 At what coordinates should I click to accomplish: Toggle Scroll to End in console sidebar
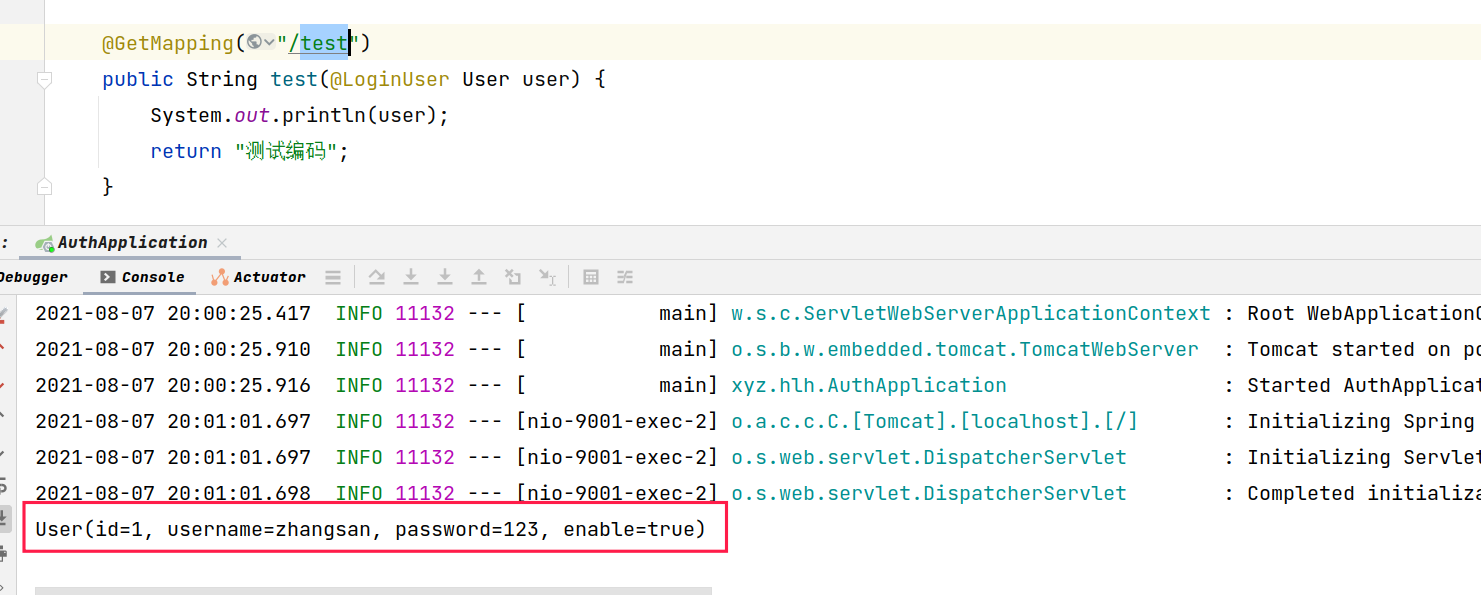[4, 517]
